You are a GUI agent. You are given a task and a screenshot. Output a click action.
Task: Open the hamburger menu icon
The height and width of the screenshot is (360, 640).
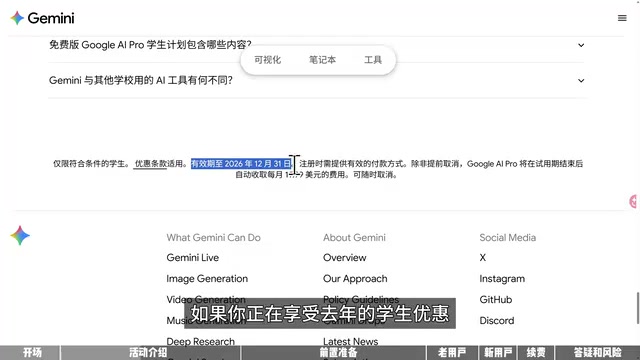click(622, 18)
